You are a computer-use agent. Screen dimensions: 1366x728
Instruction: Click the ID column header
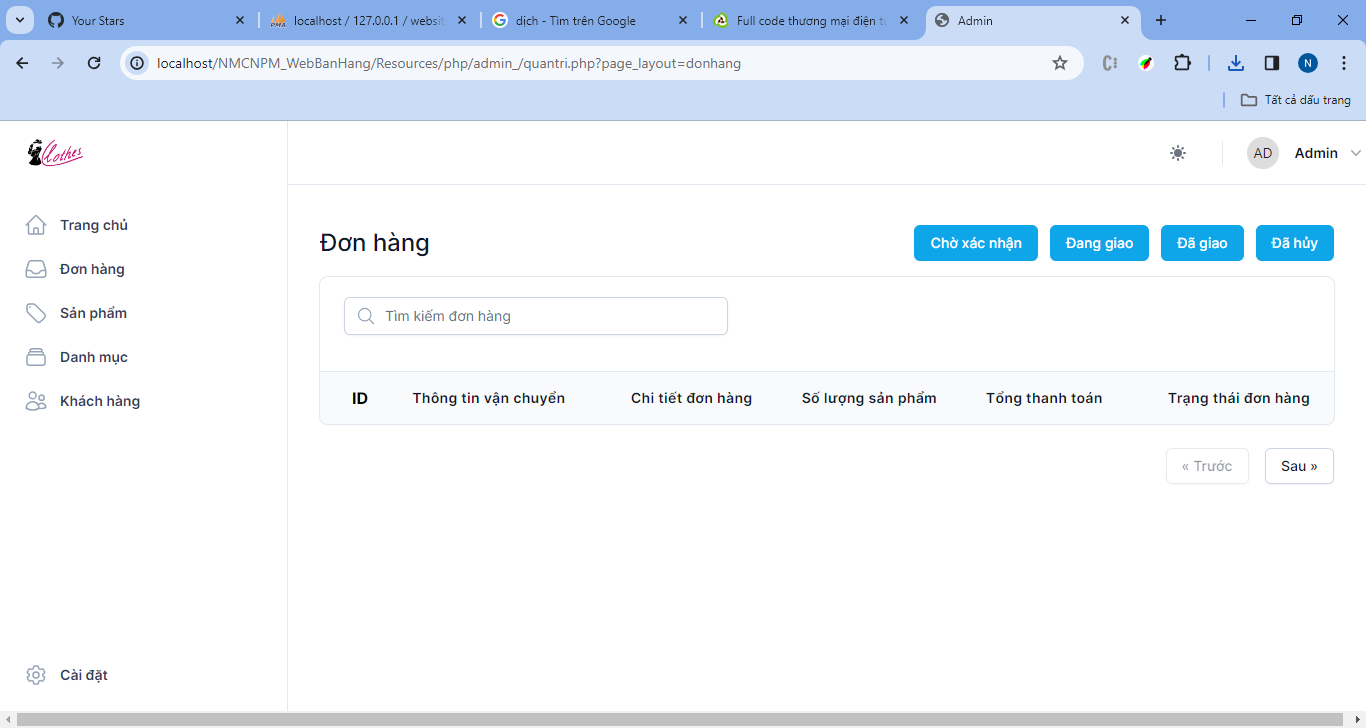[x=360, y=398]
